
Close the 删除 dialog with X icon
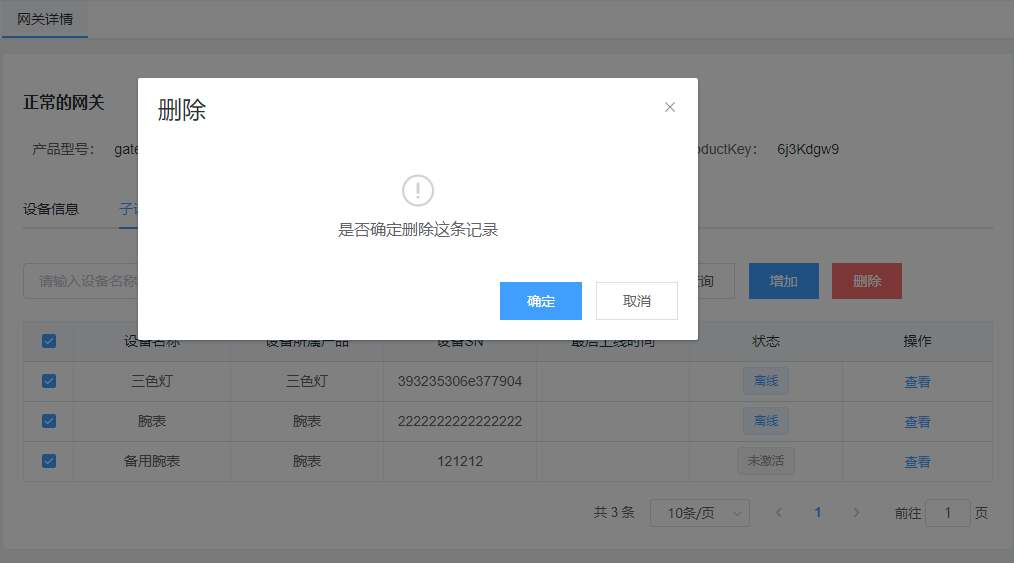click(x=670, y=107)
